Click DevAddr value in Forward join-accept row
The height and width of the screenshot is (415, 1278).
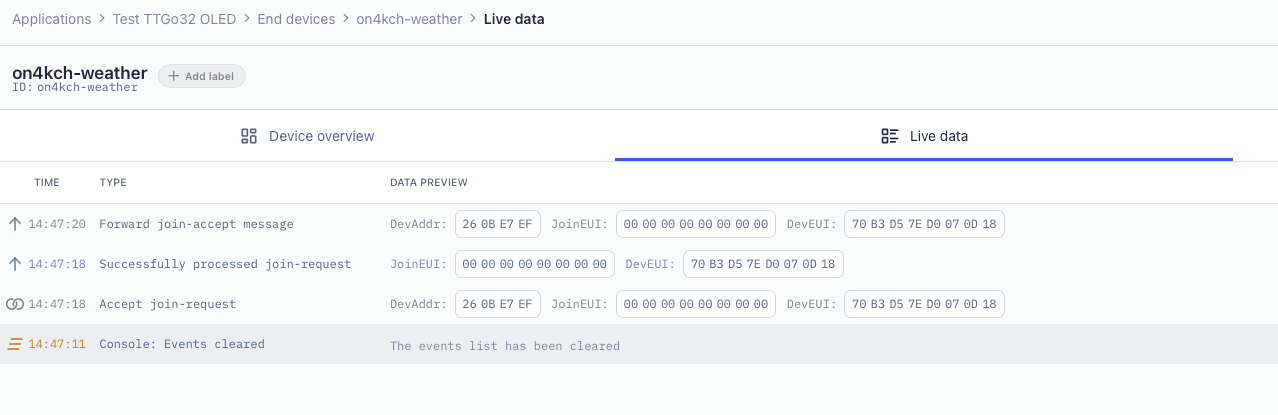click(498, 224)
